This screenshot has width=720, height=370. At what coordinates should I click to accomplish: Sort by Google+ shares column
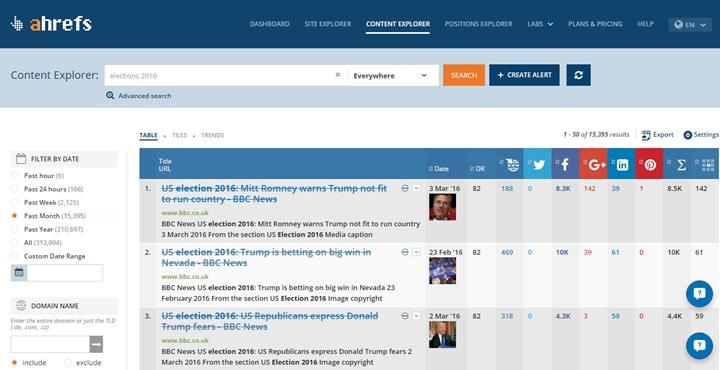click(x=593, y=164)
